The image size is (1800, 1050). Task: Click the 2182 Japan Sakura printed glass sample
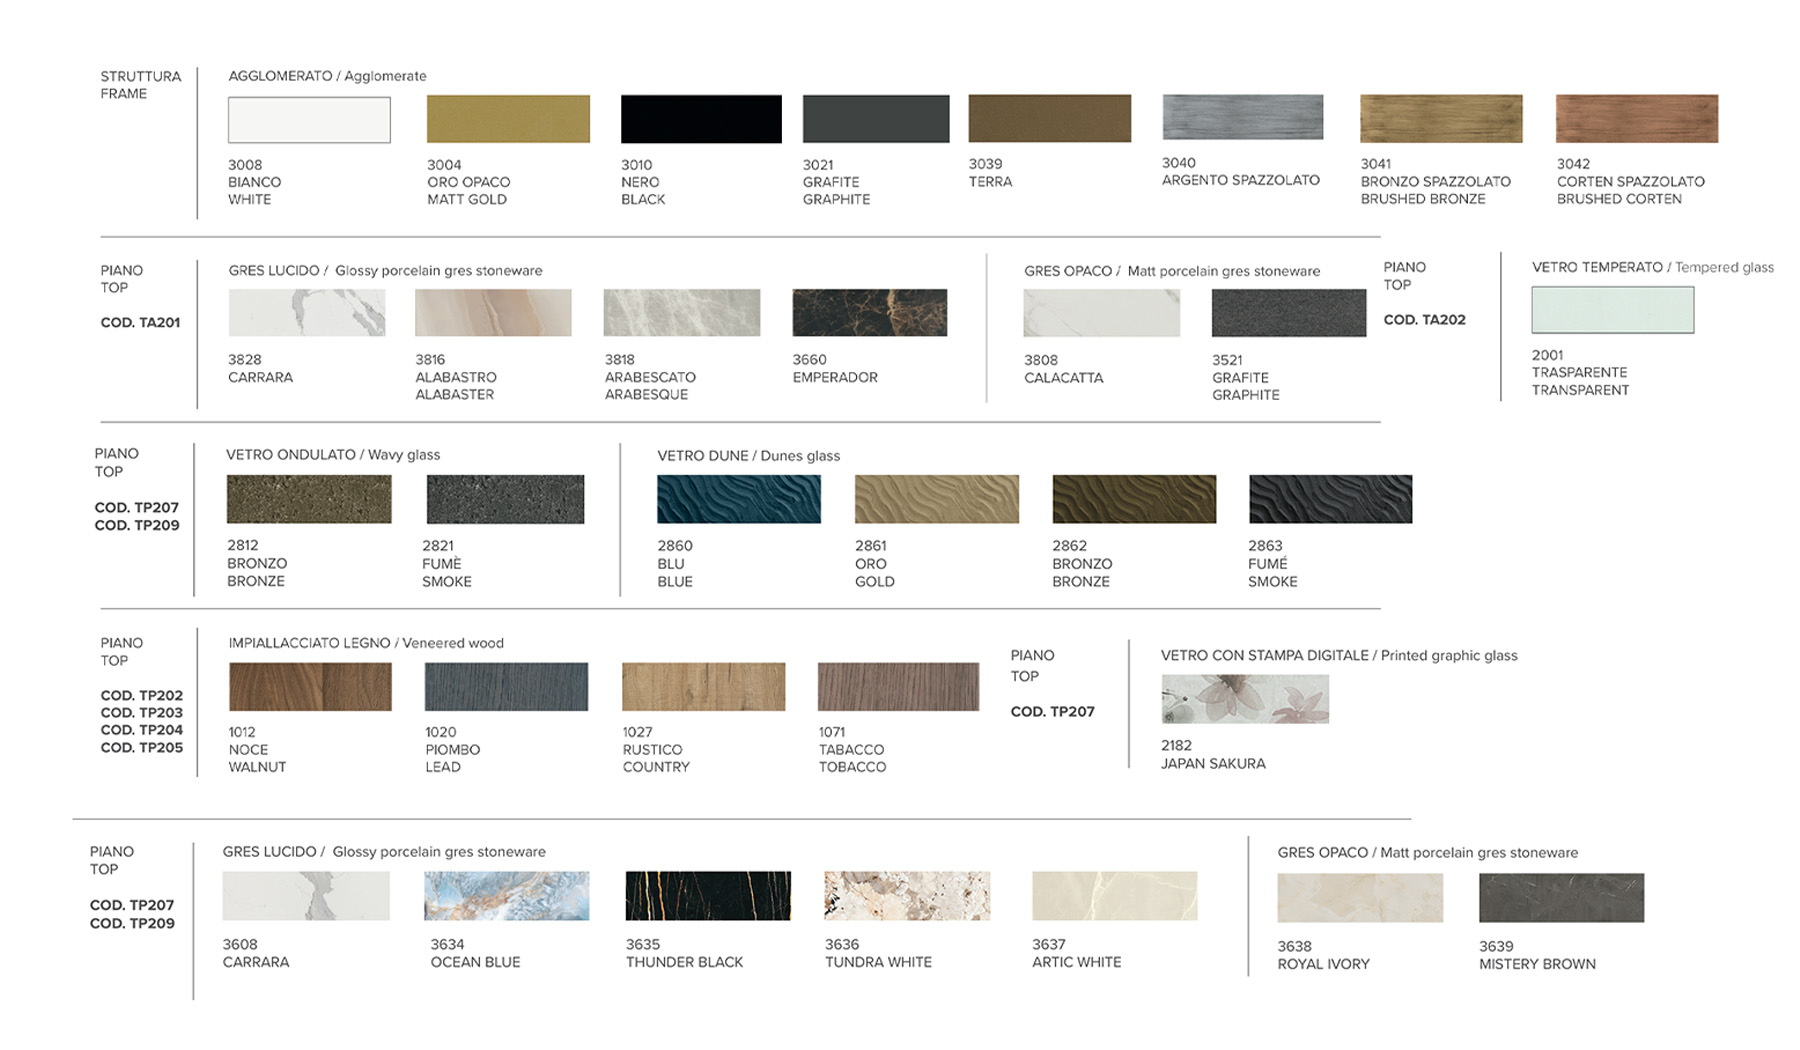click(x=1244, y=699)
